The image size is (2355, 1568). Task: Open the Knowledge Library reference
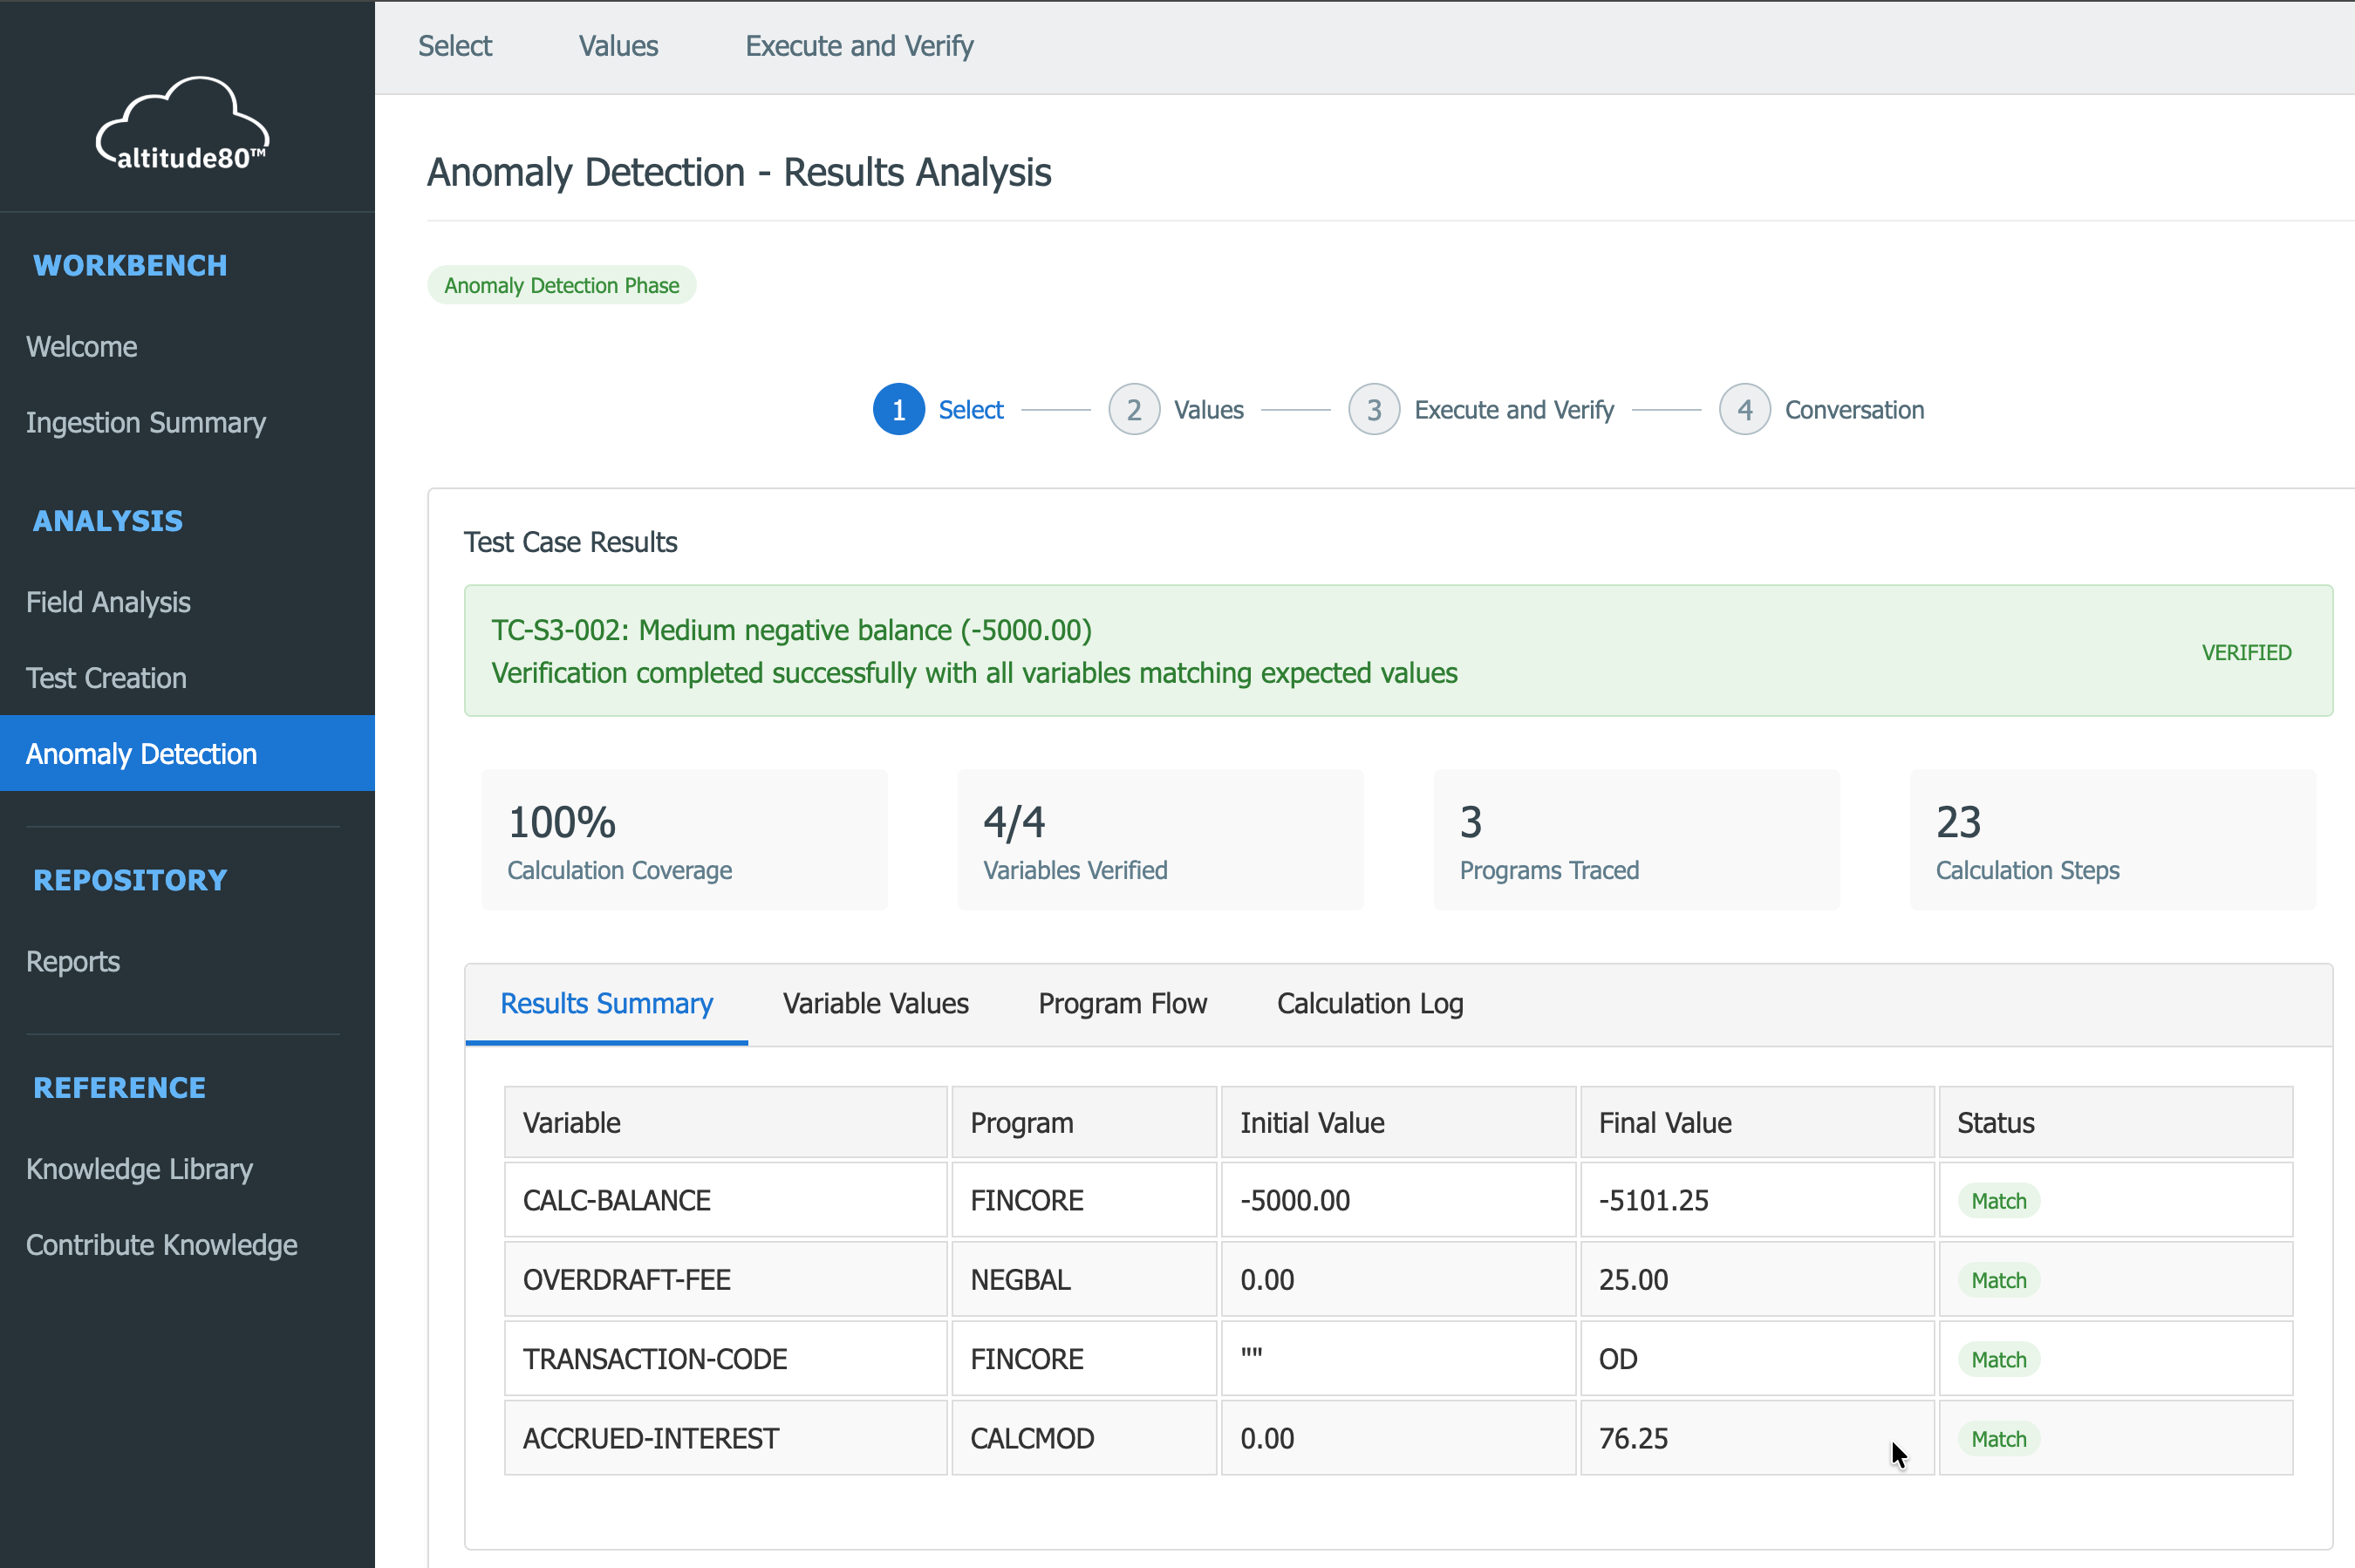(139, 1169)
